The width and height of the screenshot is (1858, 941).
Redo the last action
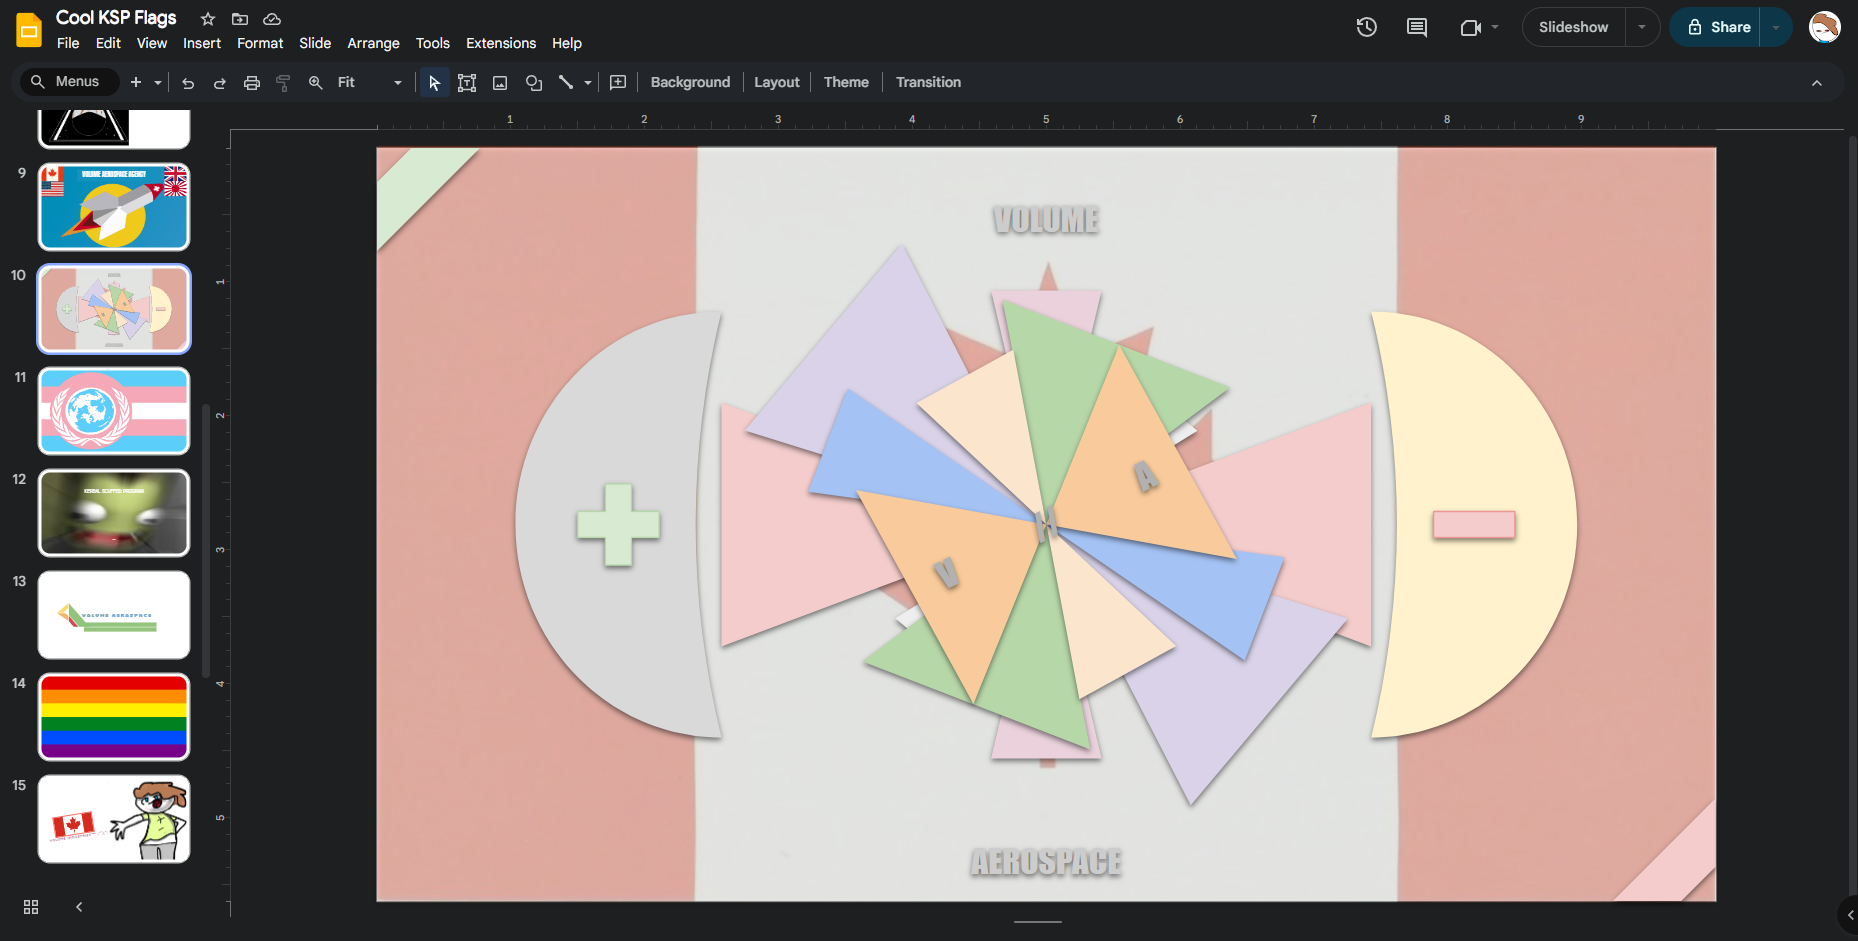click(x=220, y=82)
